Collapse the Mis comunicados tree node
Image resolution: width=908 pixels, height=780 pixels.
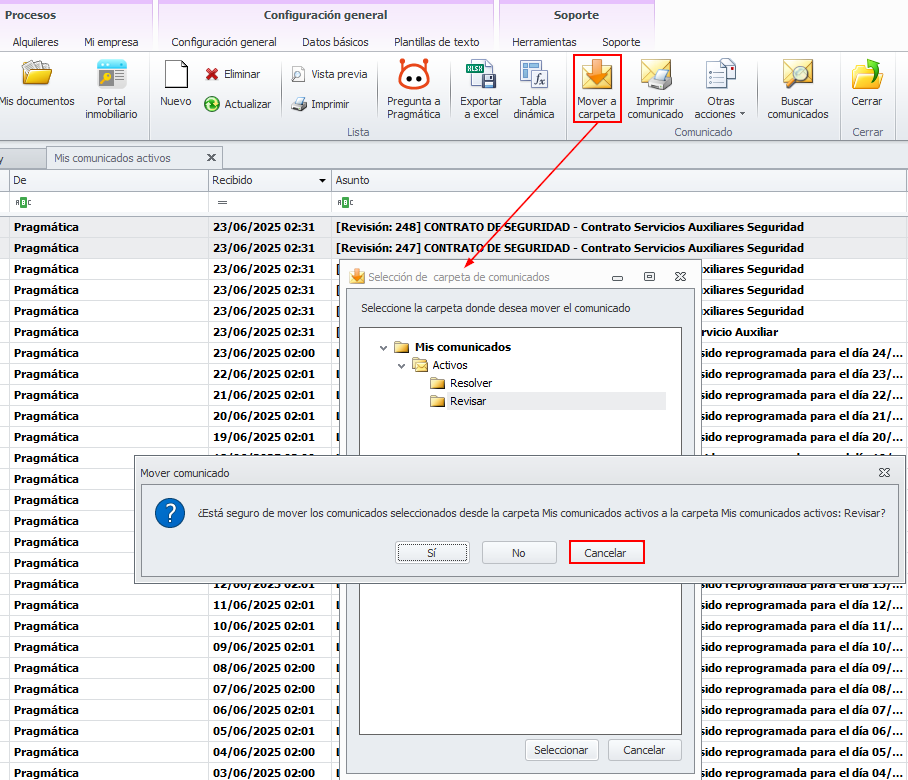(x=383, y=347)
